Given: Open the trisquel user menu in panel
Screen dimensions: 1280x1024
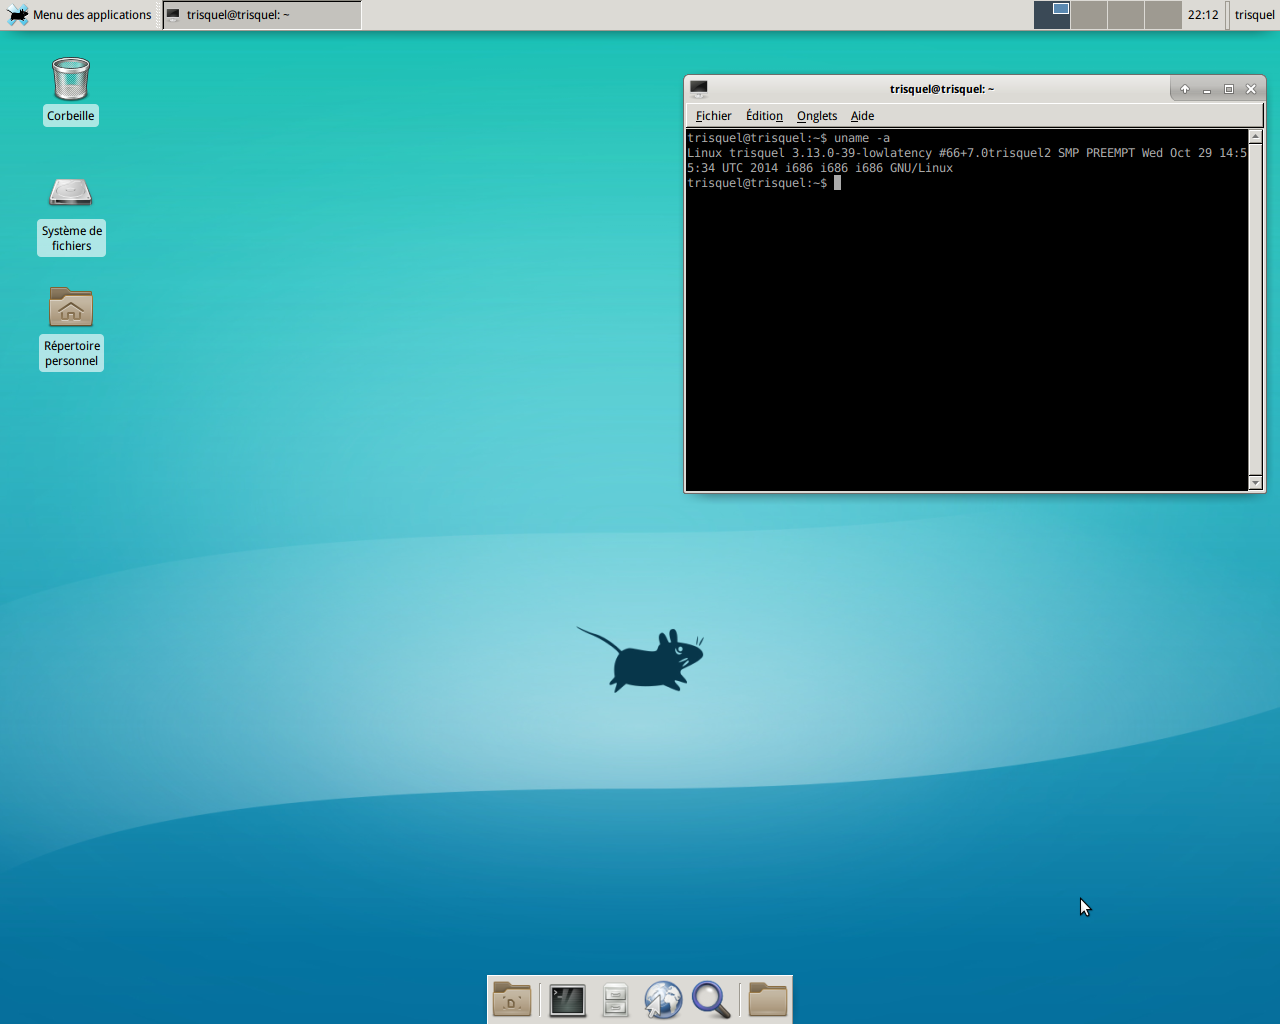Looking at the screenshot, I should pyautogui.click(x=1254, y=15).
